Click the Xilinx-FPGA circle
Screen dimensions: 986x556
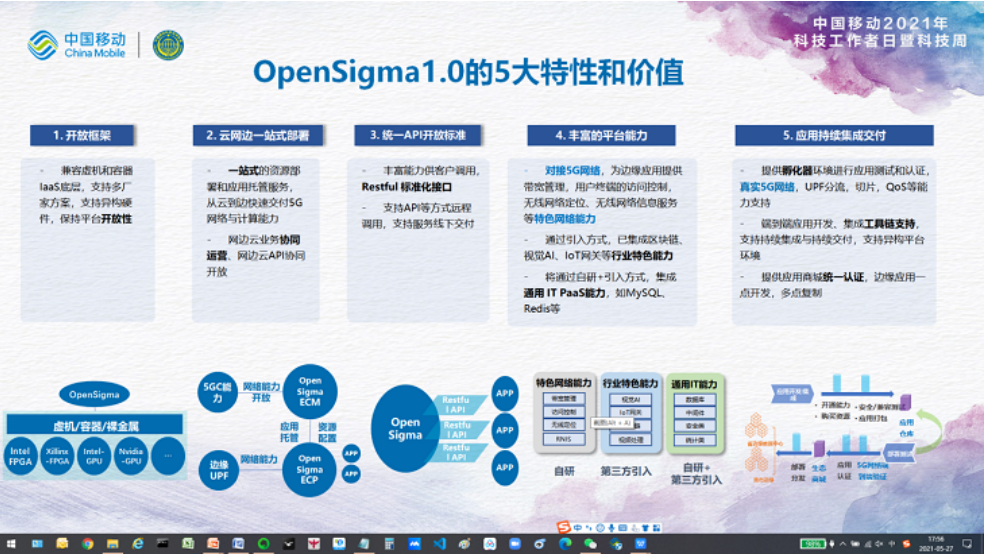pos(57,456)
